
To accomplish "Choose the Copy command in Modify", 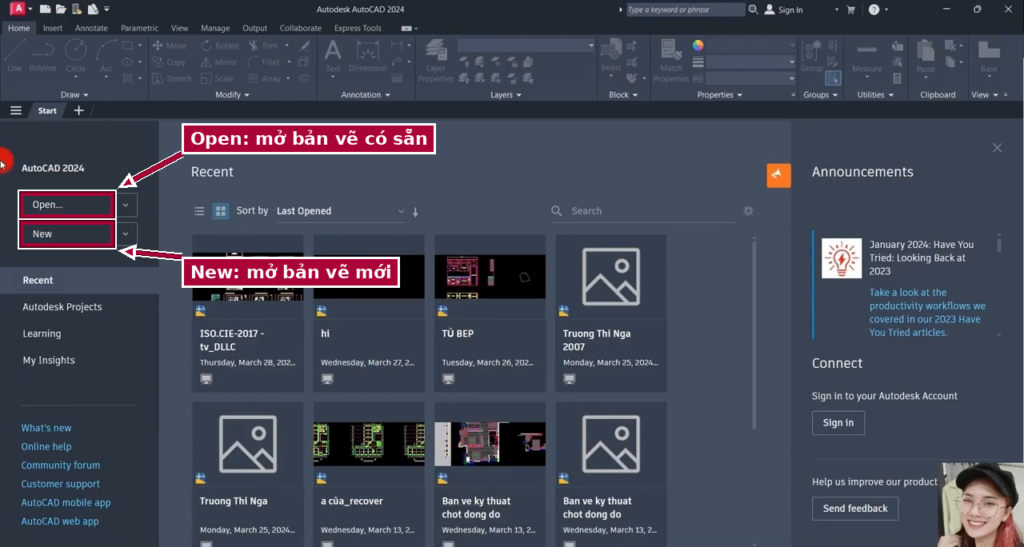I will 169,62.
